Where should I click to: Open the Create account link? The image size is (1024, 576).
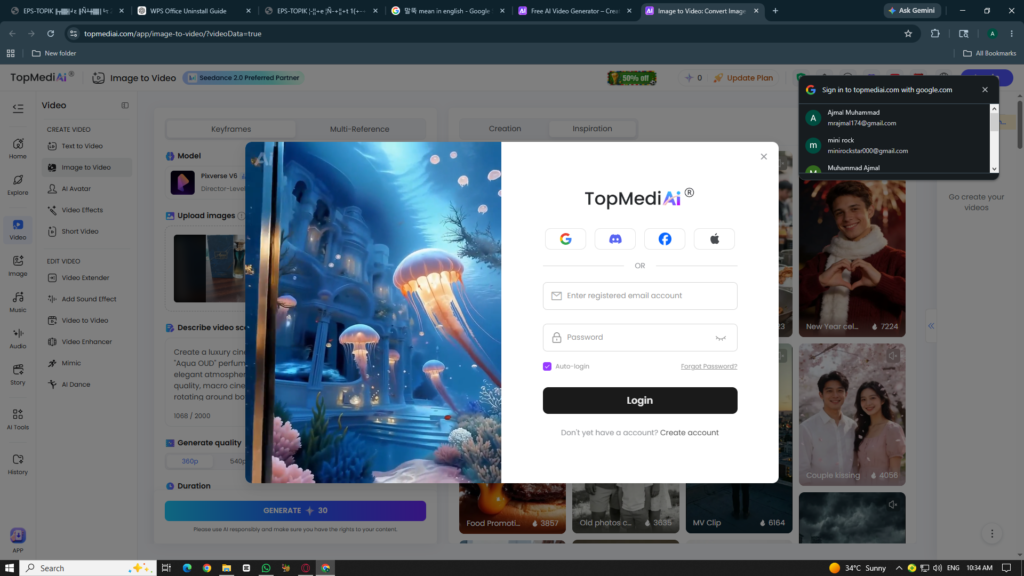tap(689, 432)
